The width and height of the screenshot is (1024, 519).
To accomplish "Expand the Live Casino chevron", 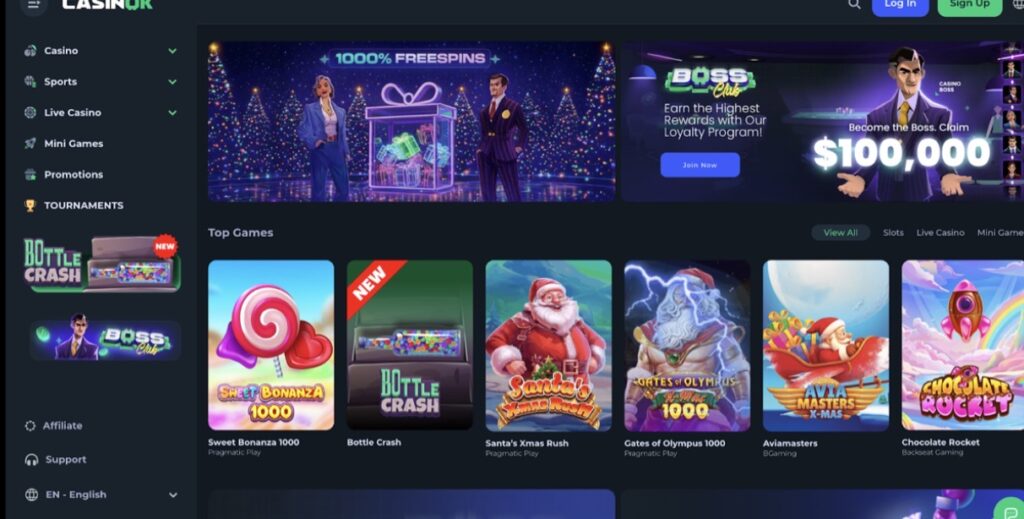I will (172, 112).
